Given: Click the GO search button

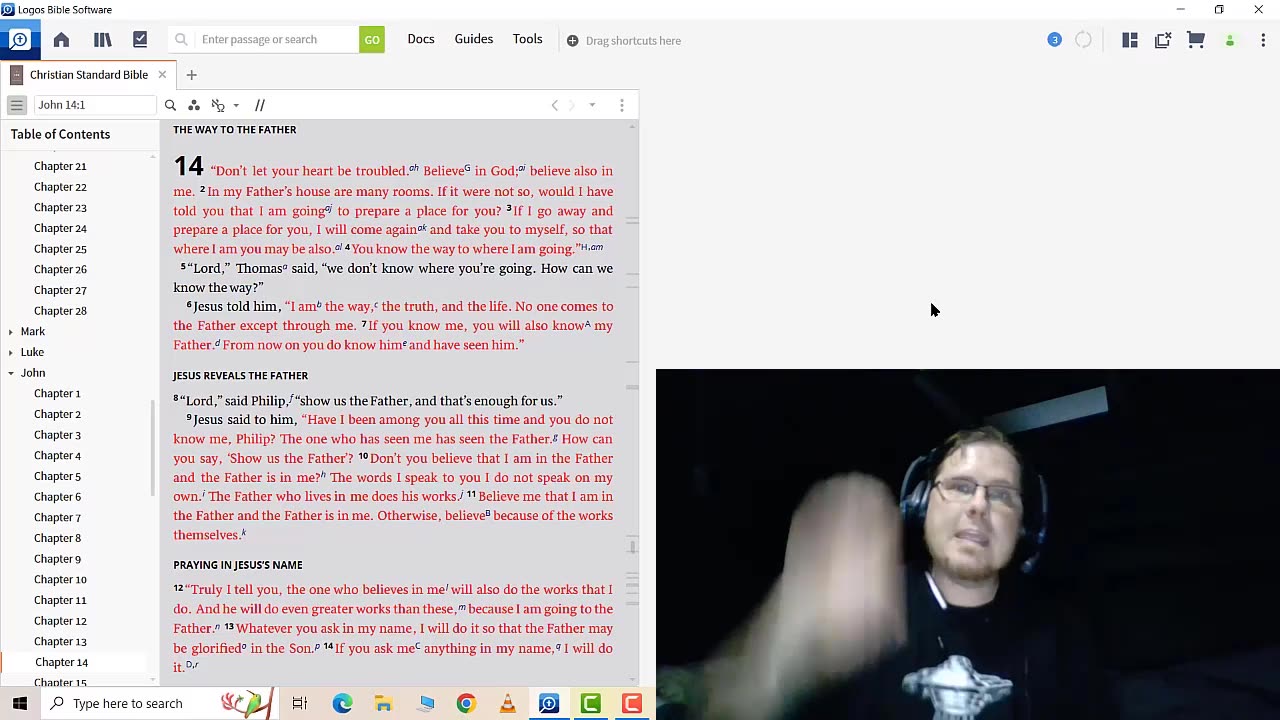Looking at the screenshot, I should (372, 40).
